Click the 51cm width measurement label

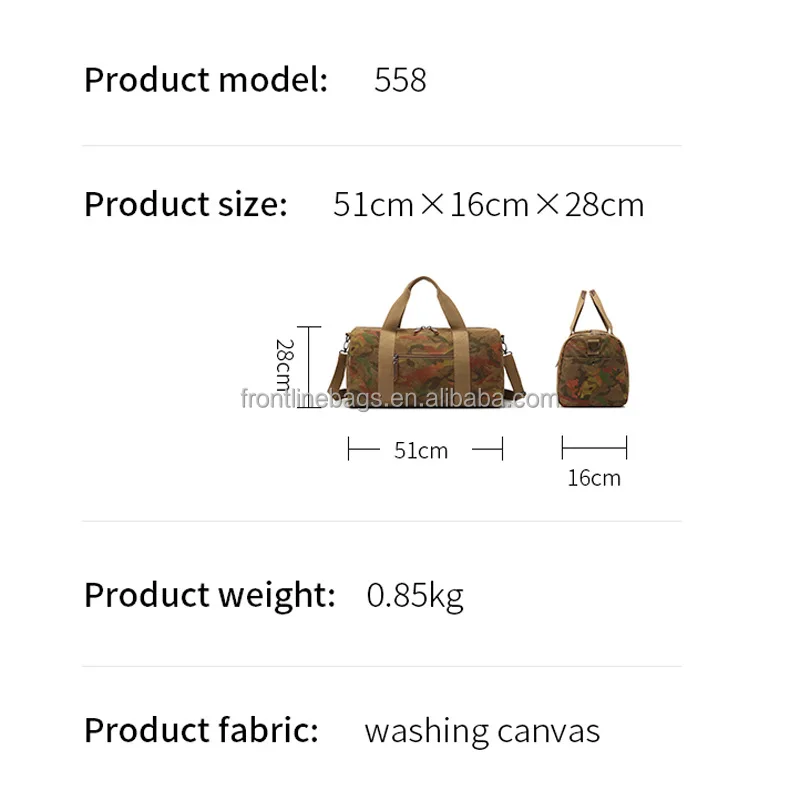point(421,451)
